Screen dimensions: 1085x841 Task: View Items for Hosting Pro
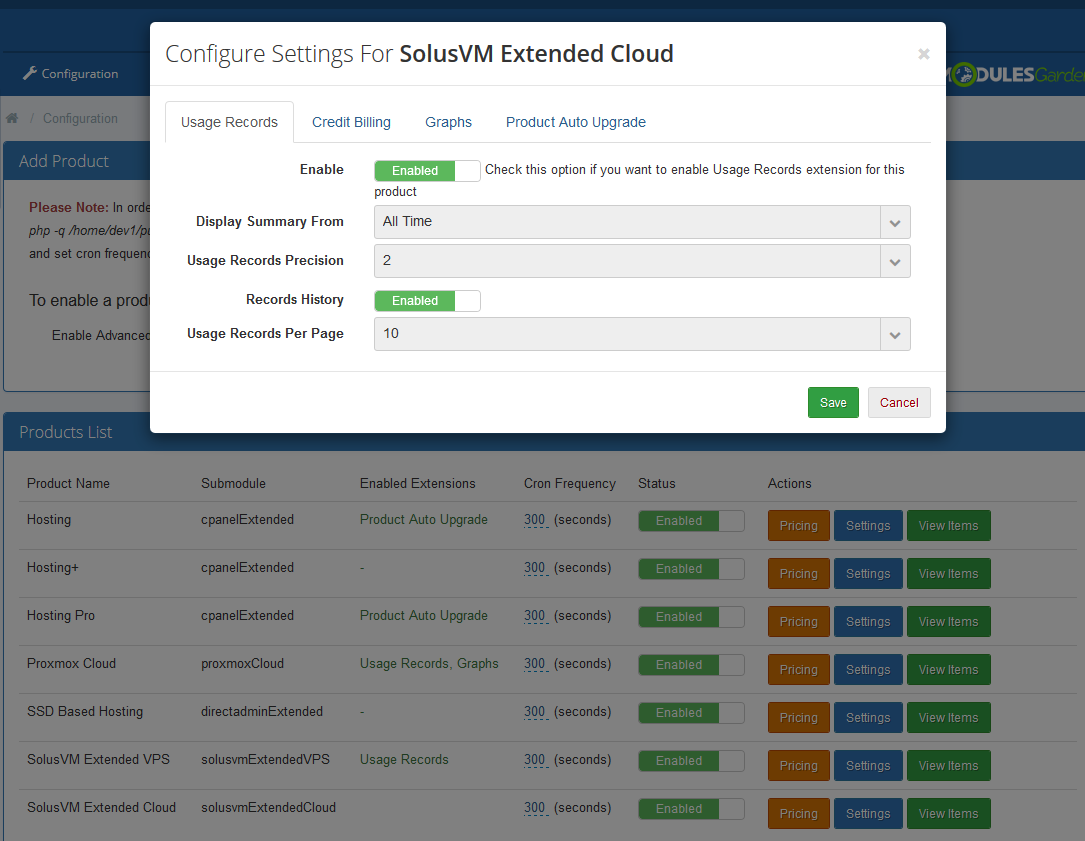pyautogui.click(x=949, y=622)
